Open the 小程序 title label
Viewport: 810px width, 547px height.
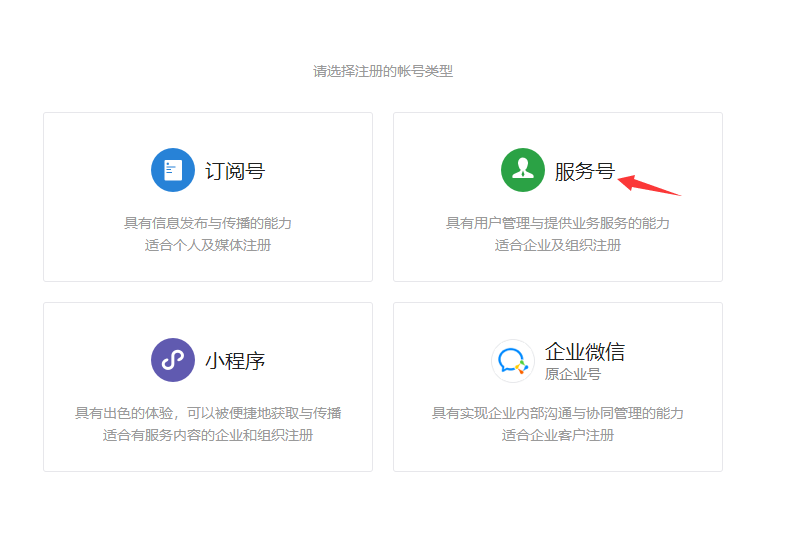click(235, 361)
